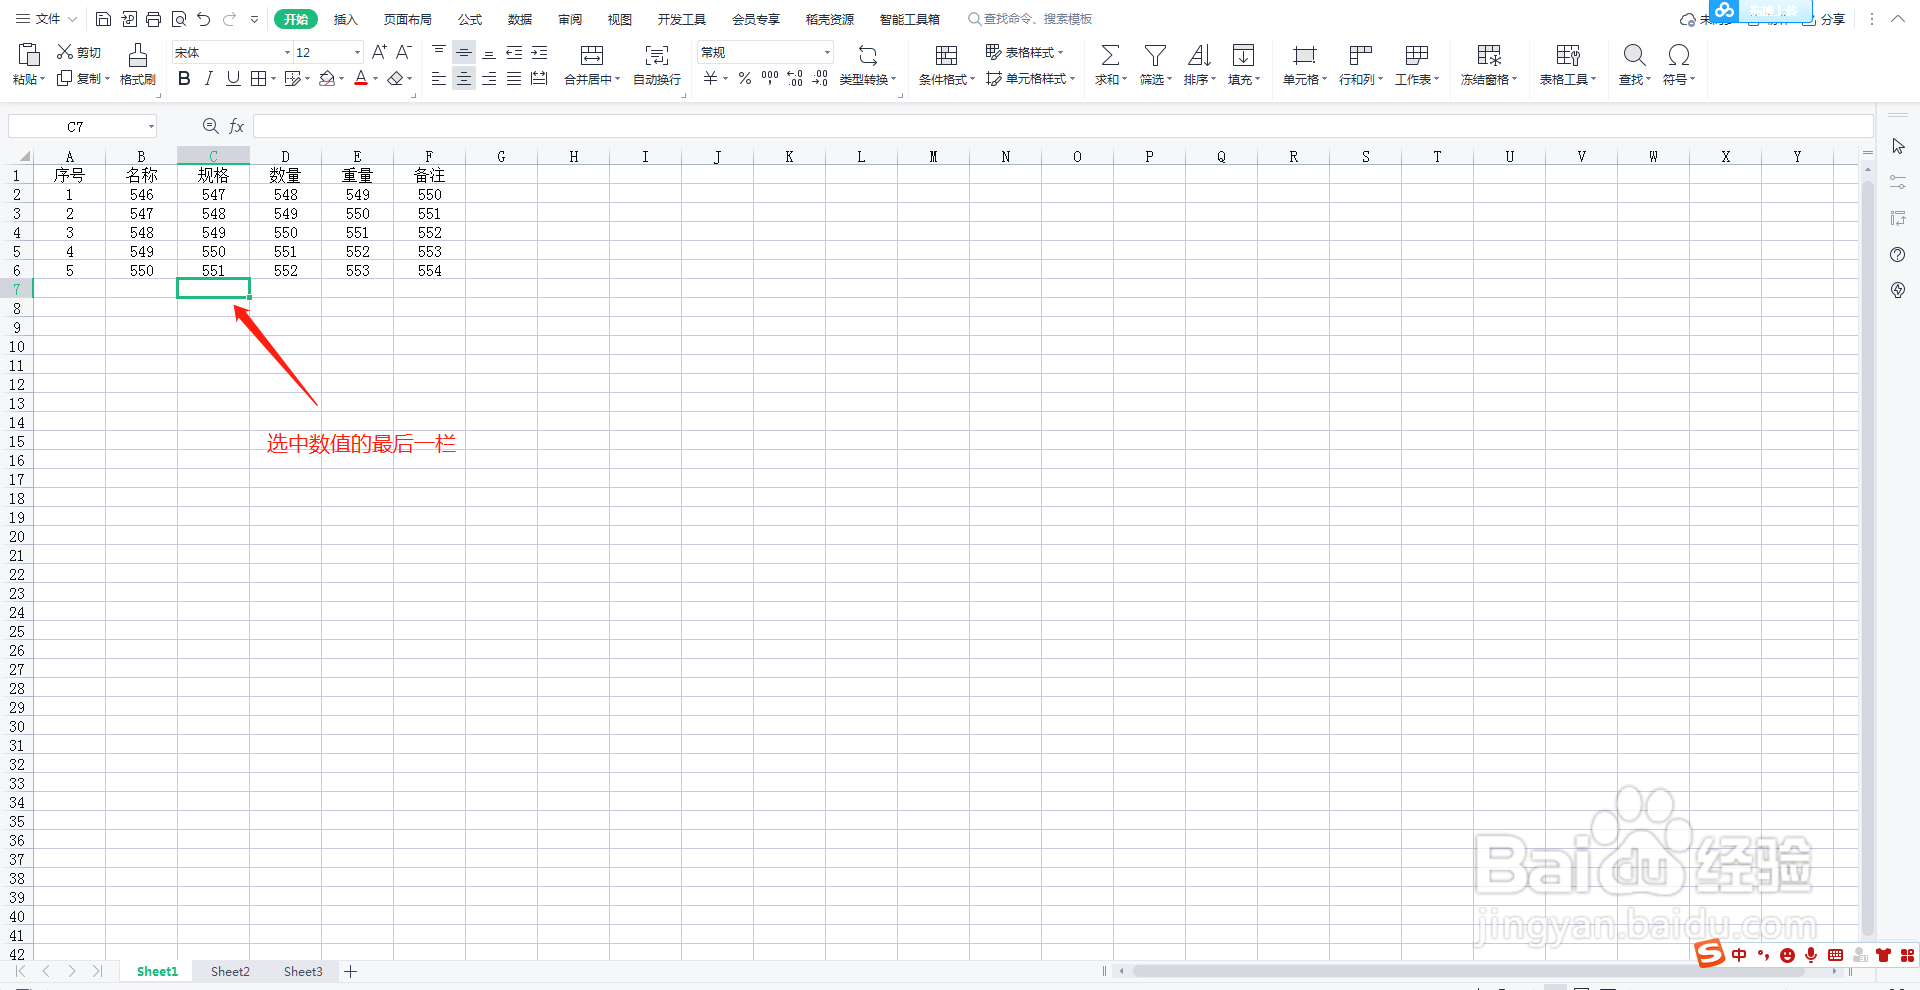1920x990 pixels.
Task: Click the Share (分享) button
Action: click(x=1824, y=19)
